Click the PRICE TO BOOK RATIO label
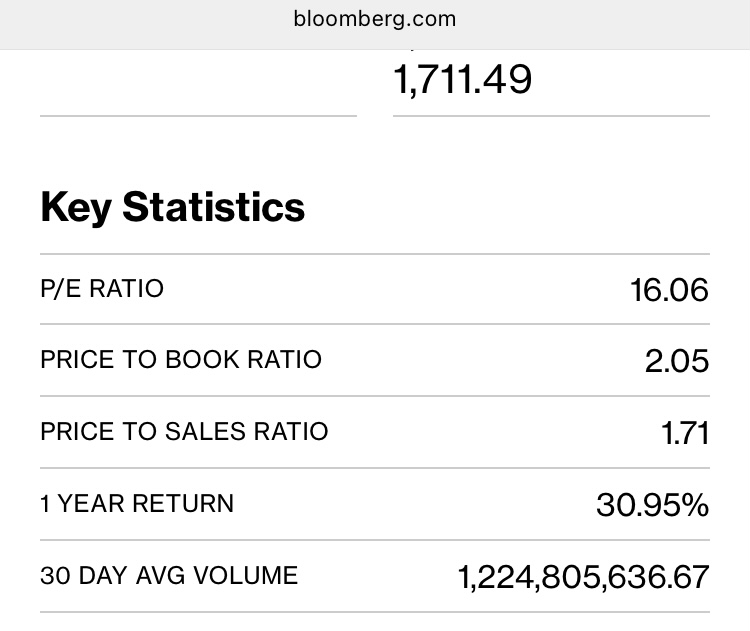The image size is (750, 631). [181, 360]
